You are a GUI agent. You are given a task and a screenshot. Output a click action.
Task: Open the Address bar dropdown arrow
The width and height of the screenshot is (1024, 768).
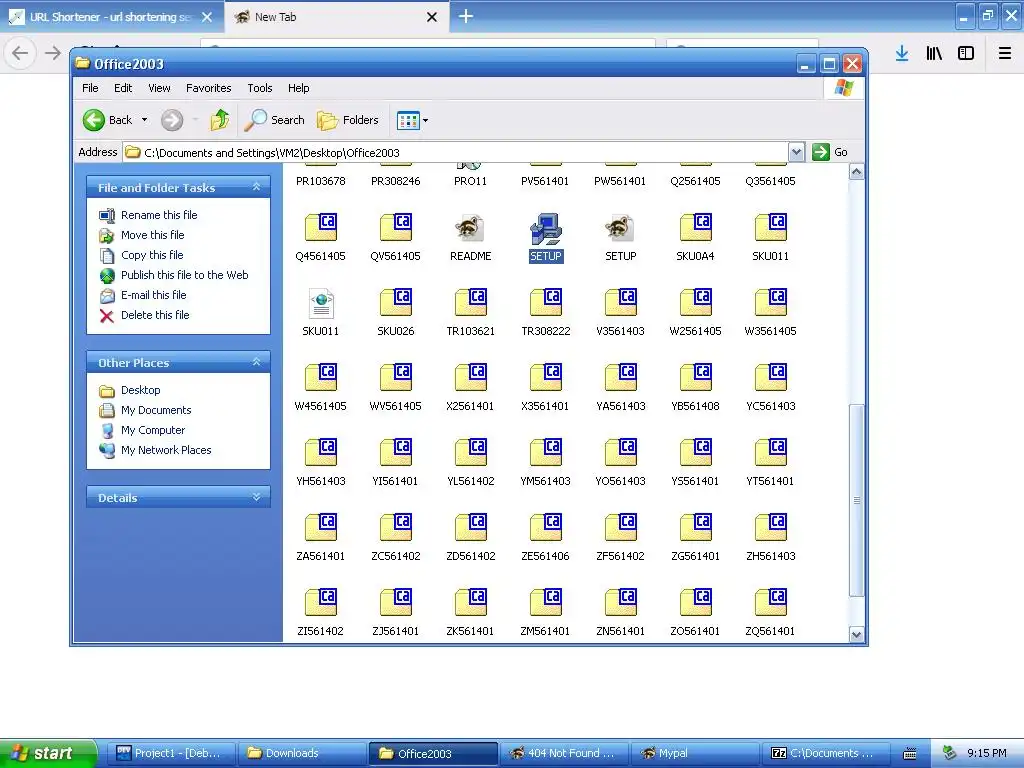pos(796,153)
